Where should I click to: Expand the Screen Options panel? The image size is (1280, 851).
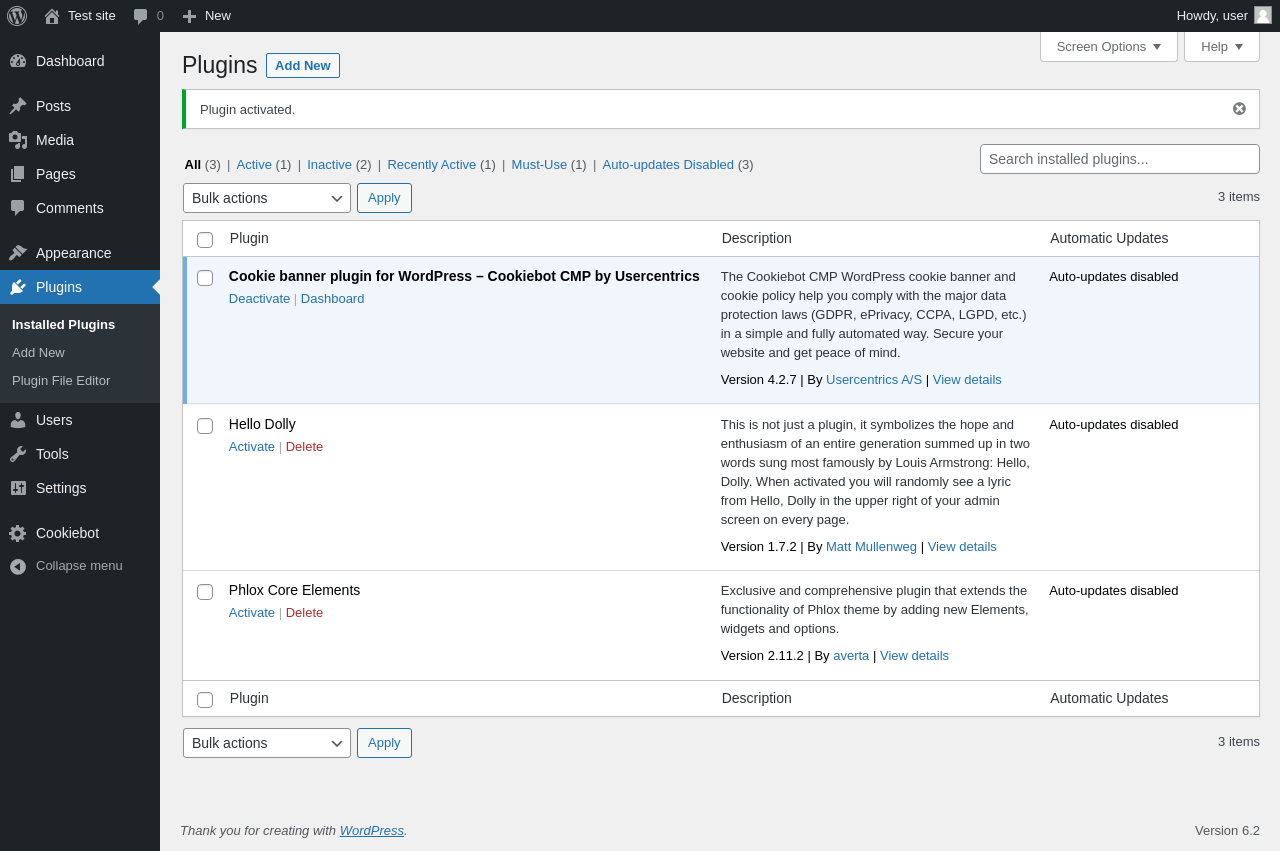click(1109, 46)
